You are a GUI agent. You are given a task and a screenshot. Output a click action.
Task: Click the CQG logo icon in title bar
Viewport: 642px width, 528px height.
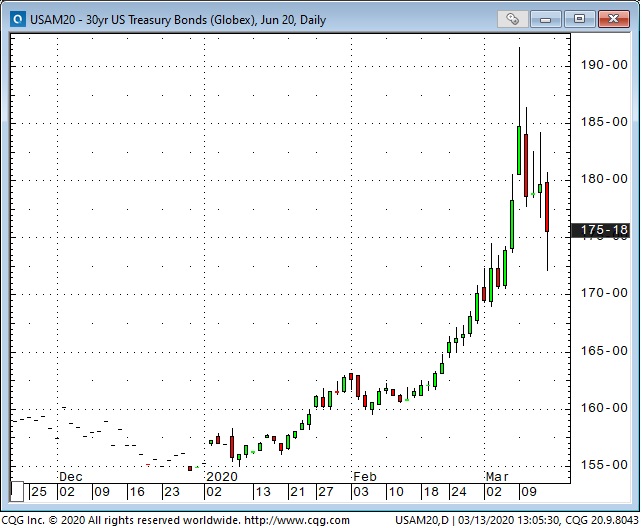pos(18,19)
